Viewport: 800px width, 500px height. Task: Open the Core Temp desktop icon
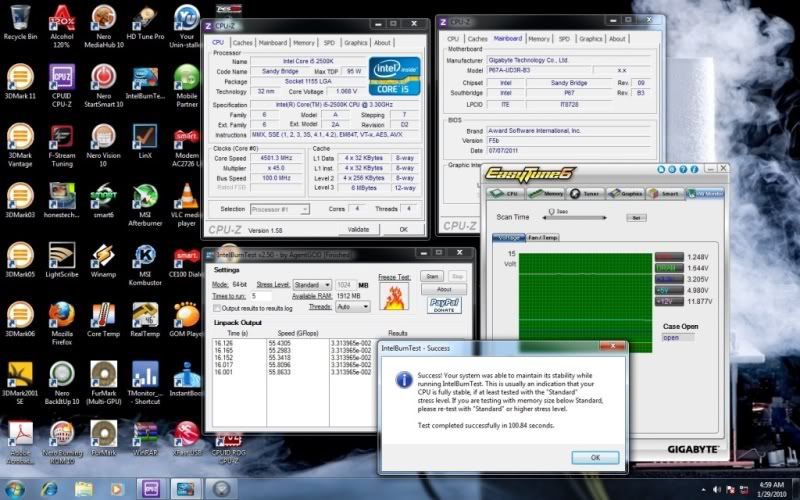point(104,319)
